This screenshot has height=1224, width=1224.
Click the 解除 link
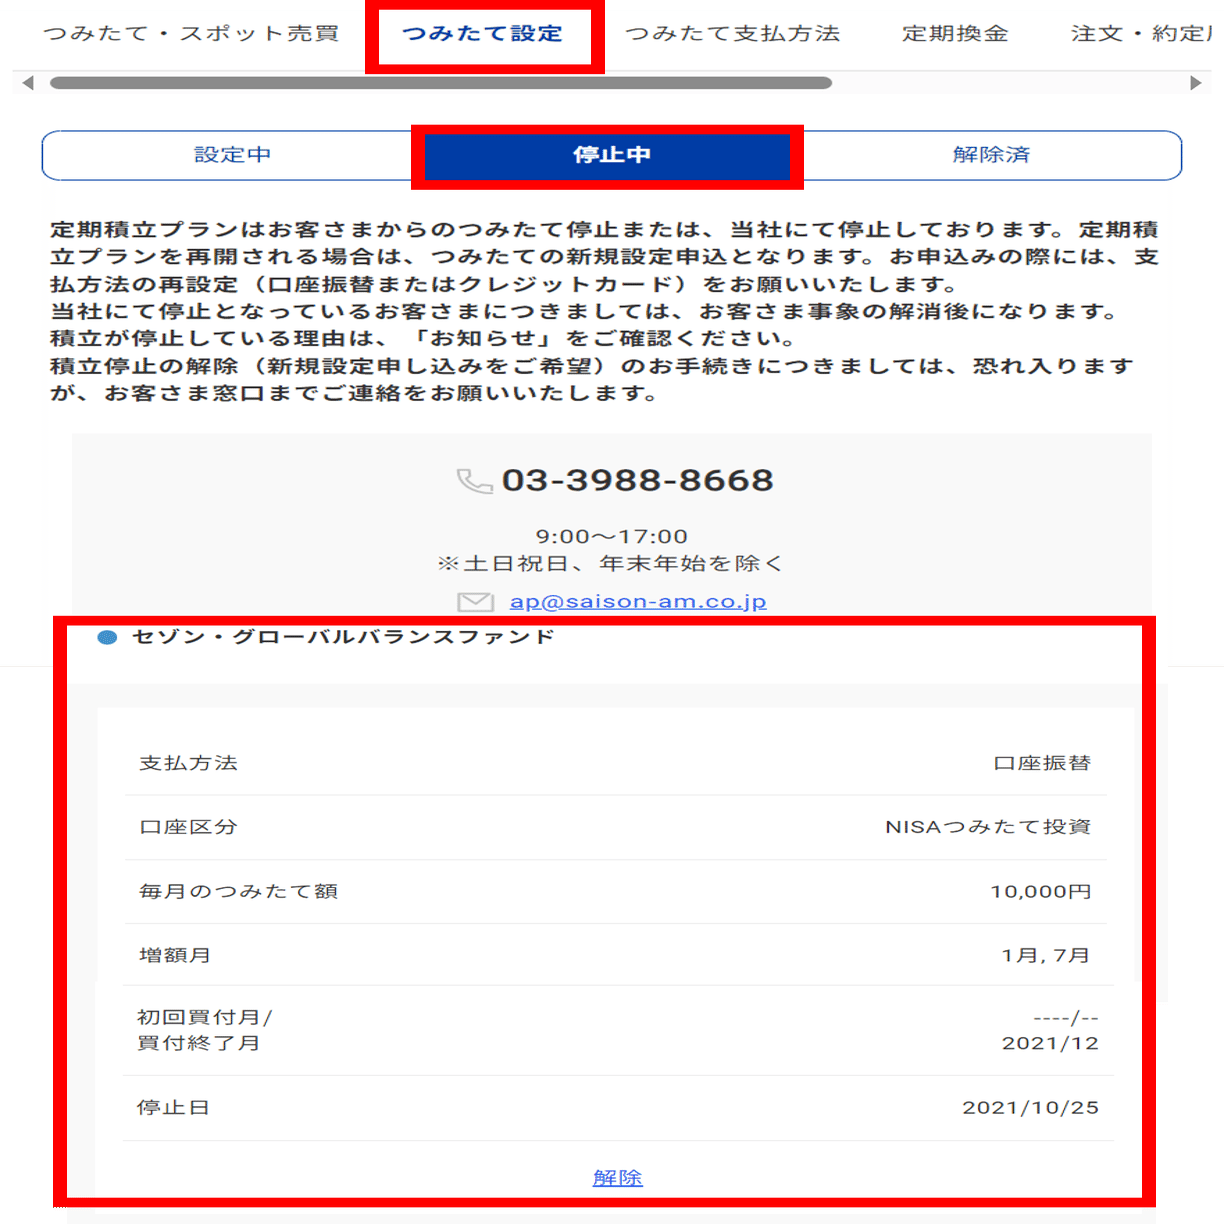click(x=618, y=1178)
